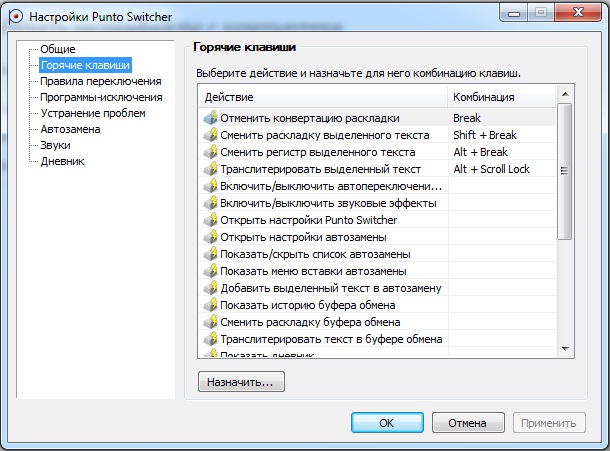The image size is (610, 451).
Task: Select row Включить/выключить звуковые эффекты
Action: (x=378, y=203)
